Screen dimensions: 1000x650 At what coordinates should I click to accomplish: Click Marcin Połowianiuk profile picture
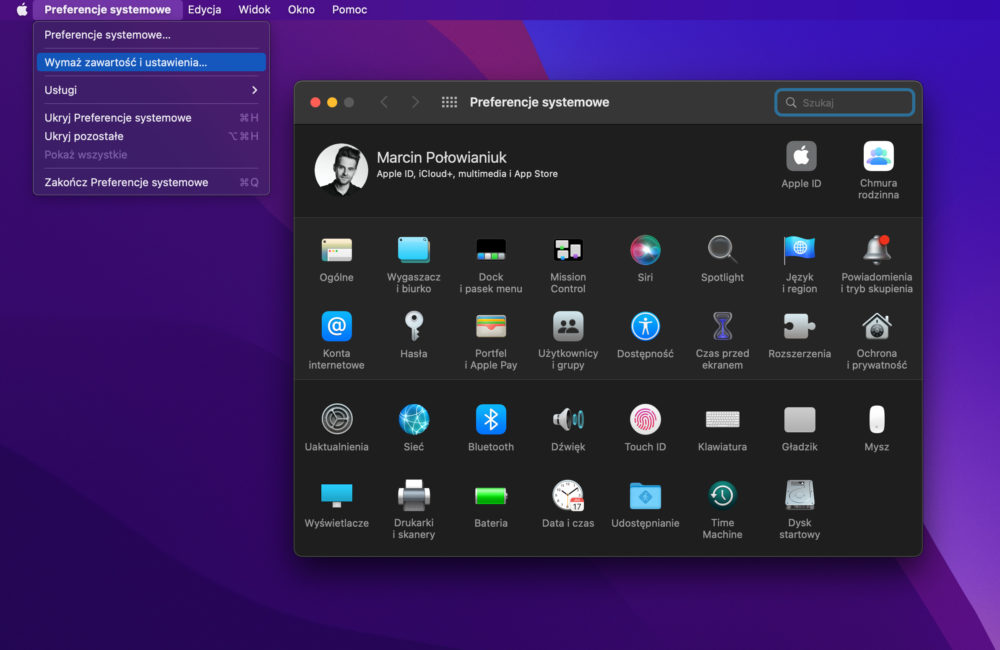click(x=341, y=170)
